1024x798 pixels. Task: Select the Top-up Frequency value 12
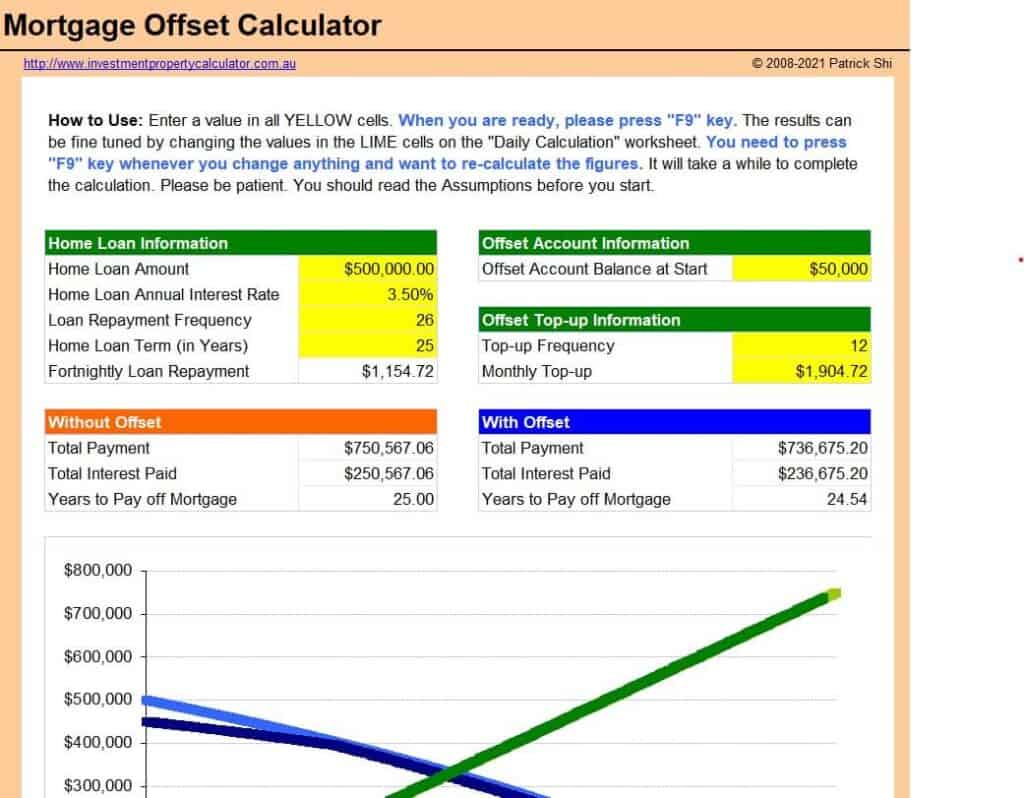tap(801, 346)
